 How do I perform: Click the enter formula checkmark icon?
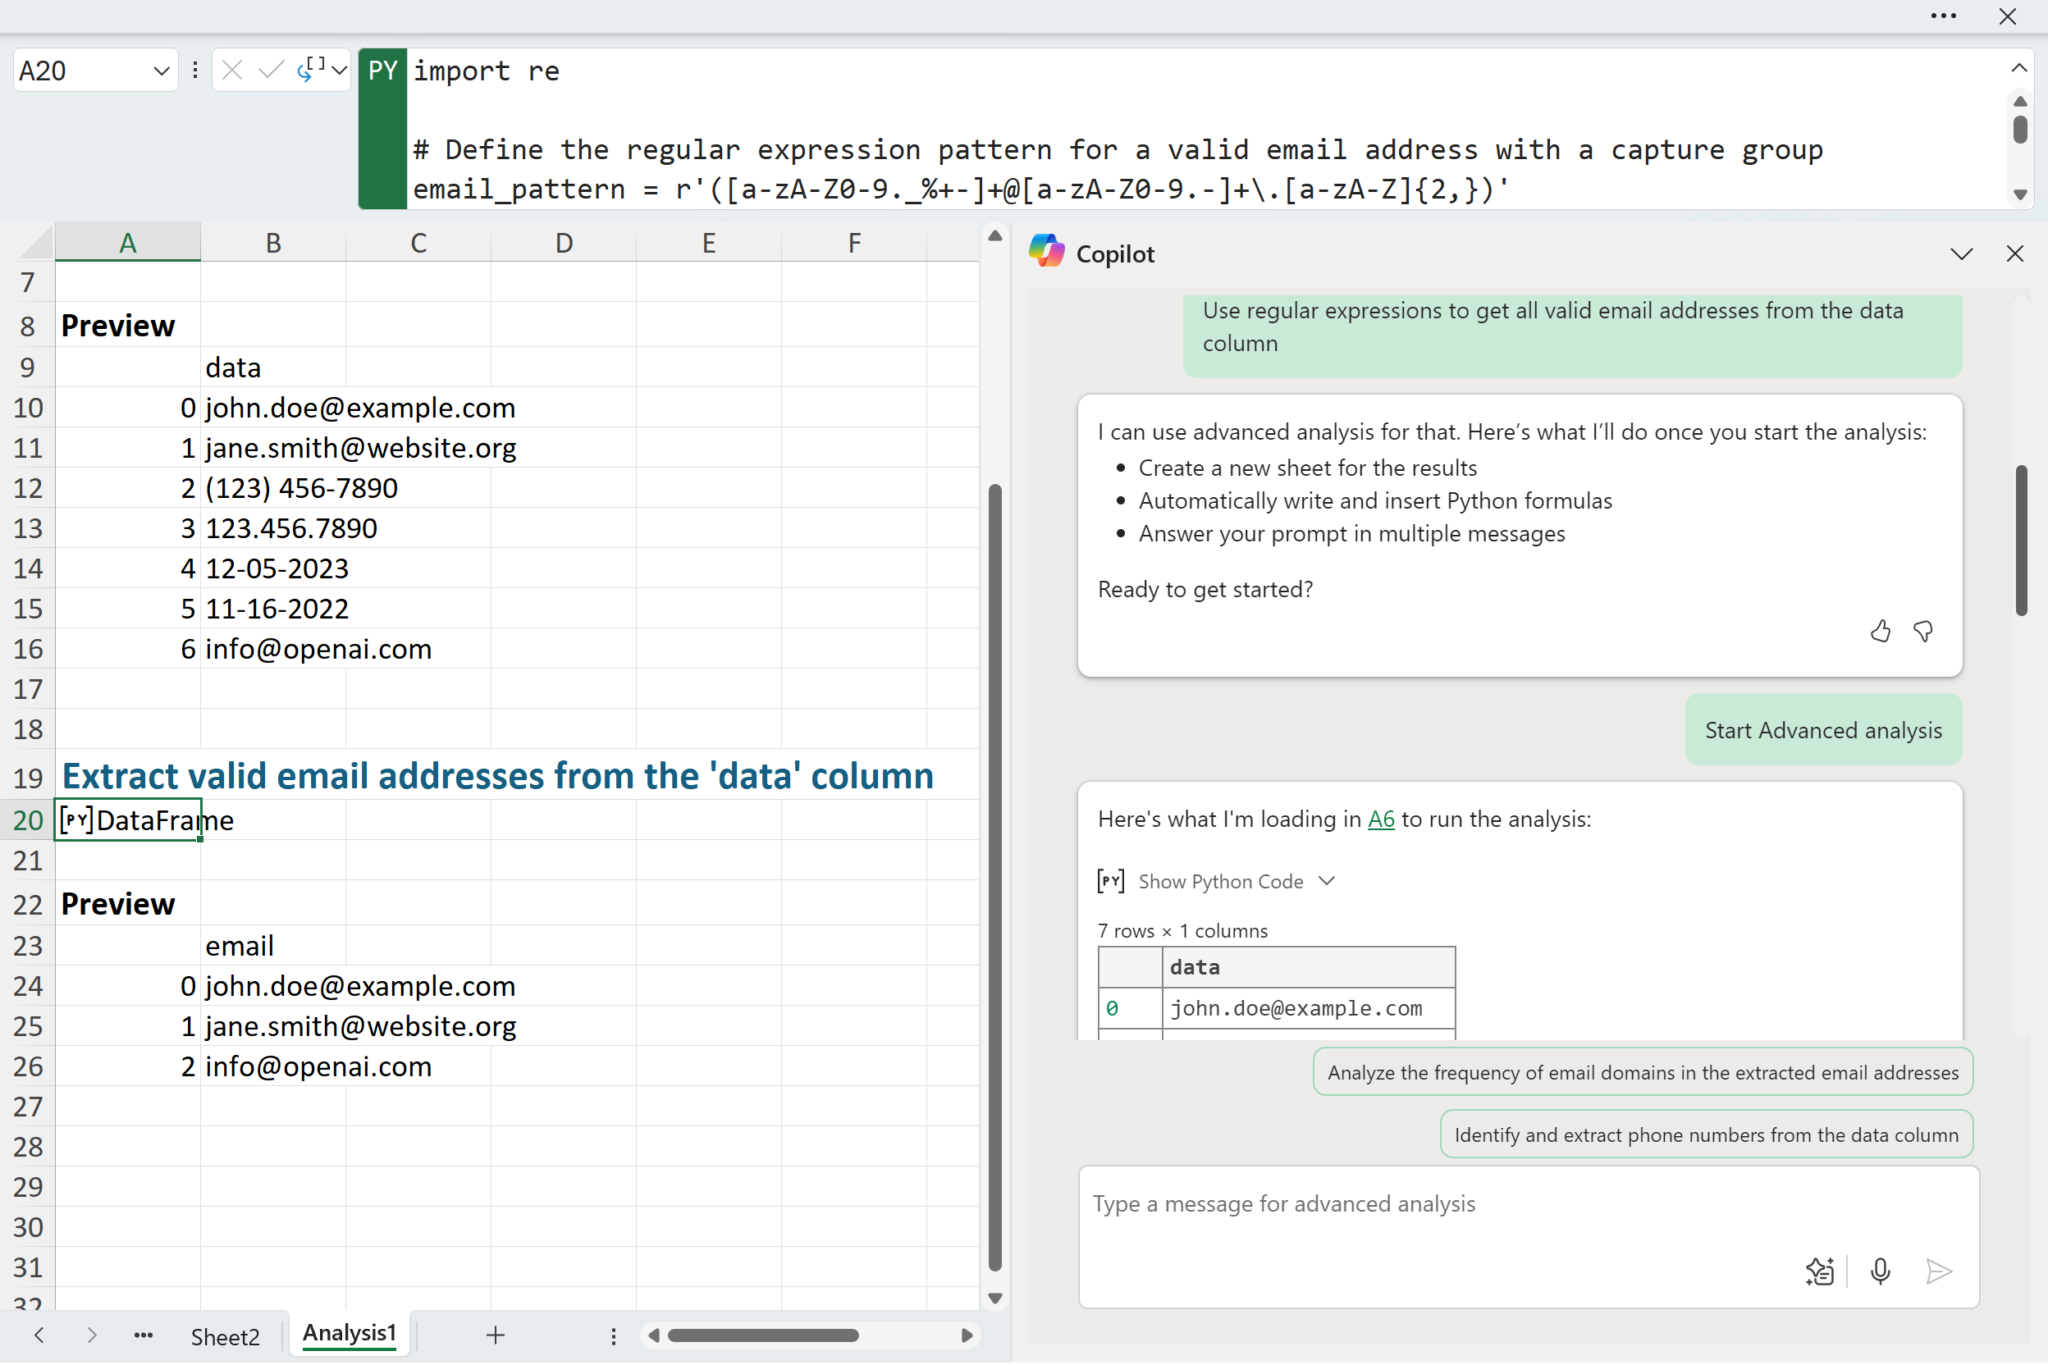(x=270, y=70)
